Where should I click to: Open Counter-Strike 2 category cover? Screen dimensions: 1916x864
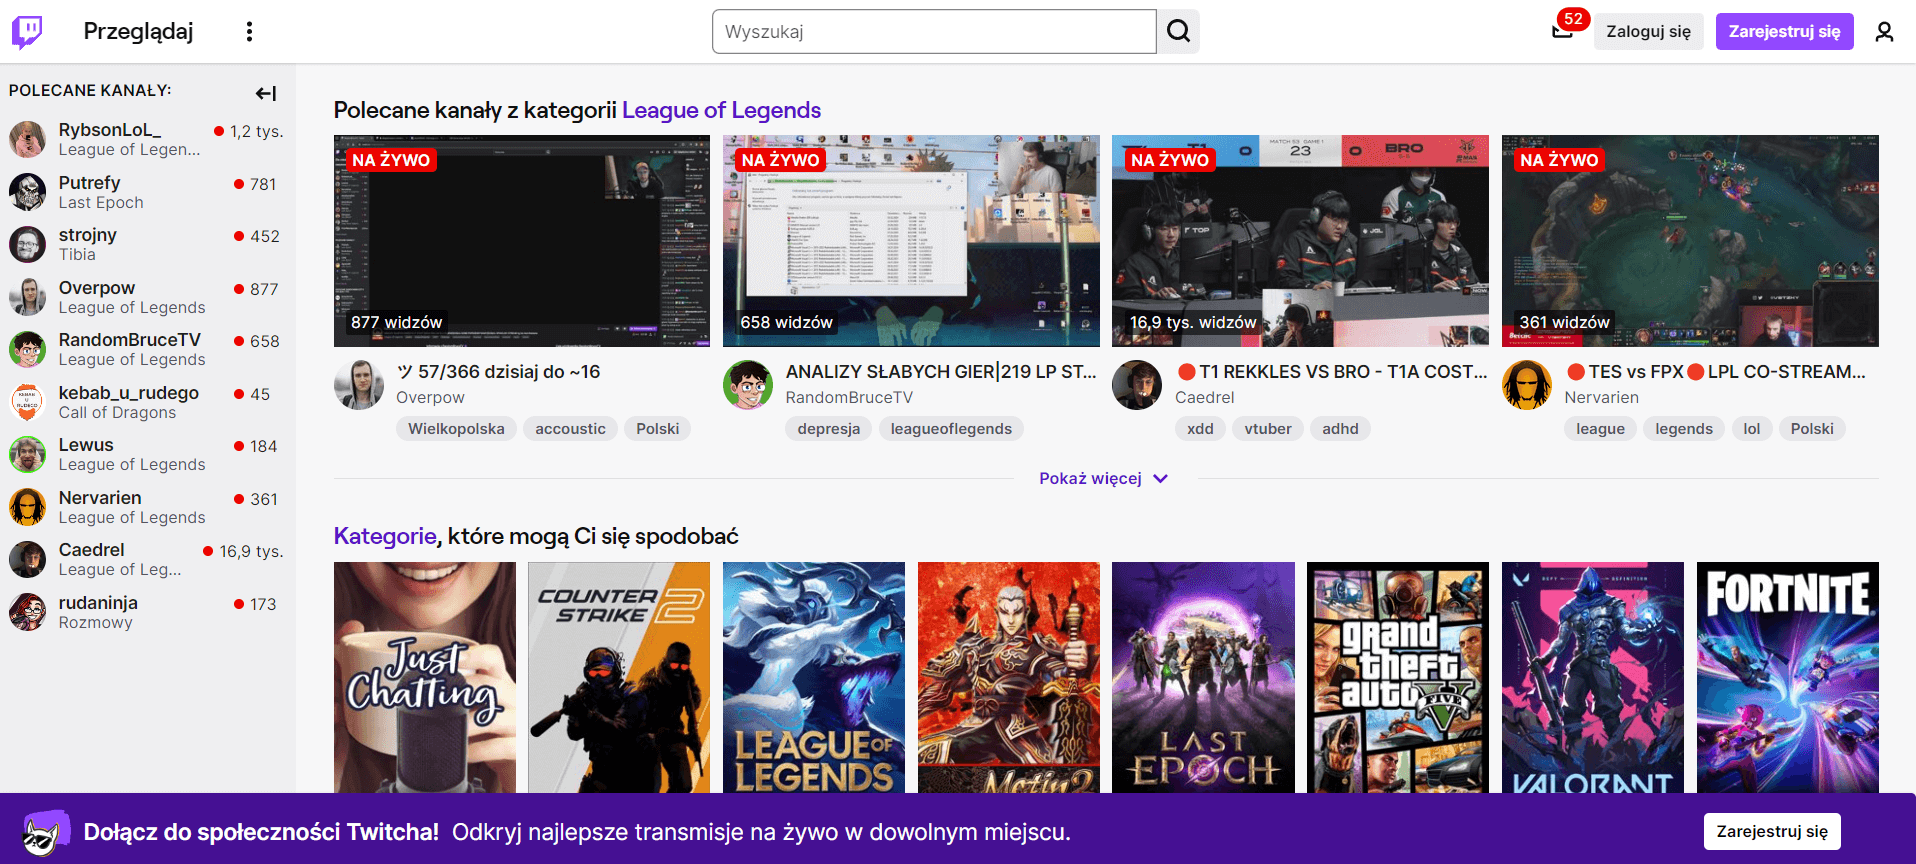click(x=619, y=678)
